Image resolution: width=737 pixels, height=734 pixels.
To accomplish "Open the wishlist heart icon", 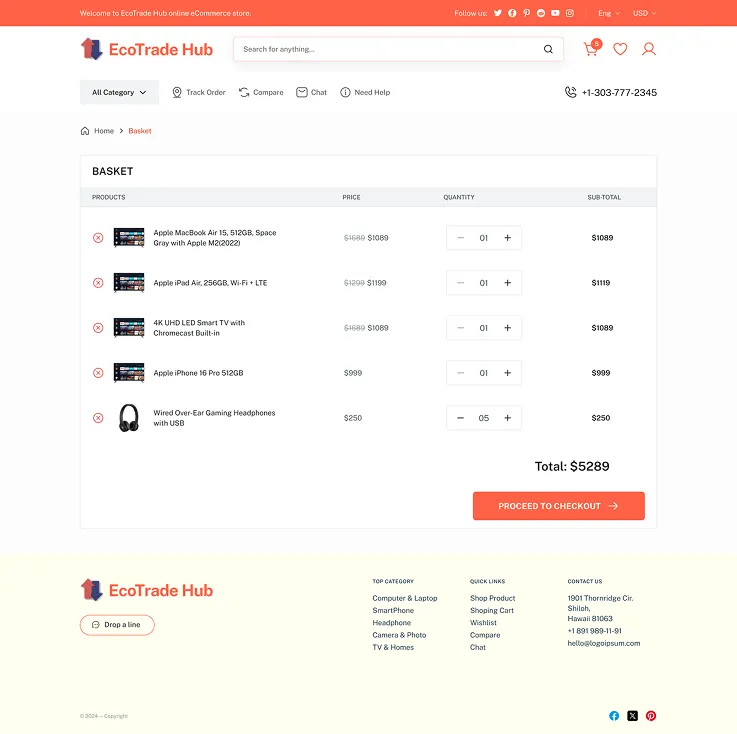I will (620, 49).
